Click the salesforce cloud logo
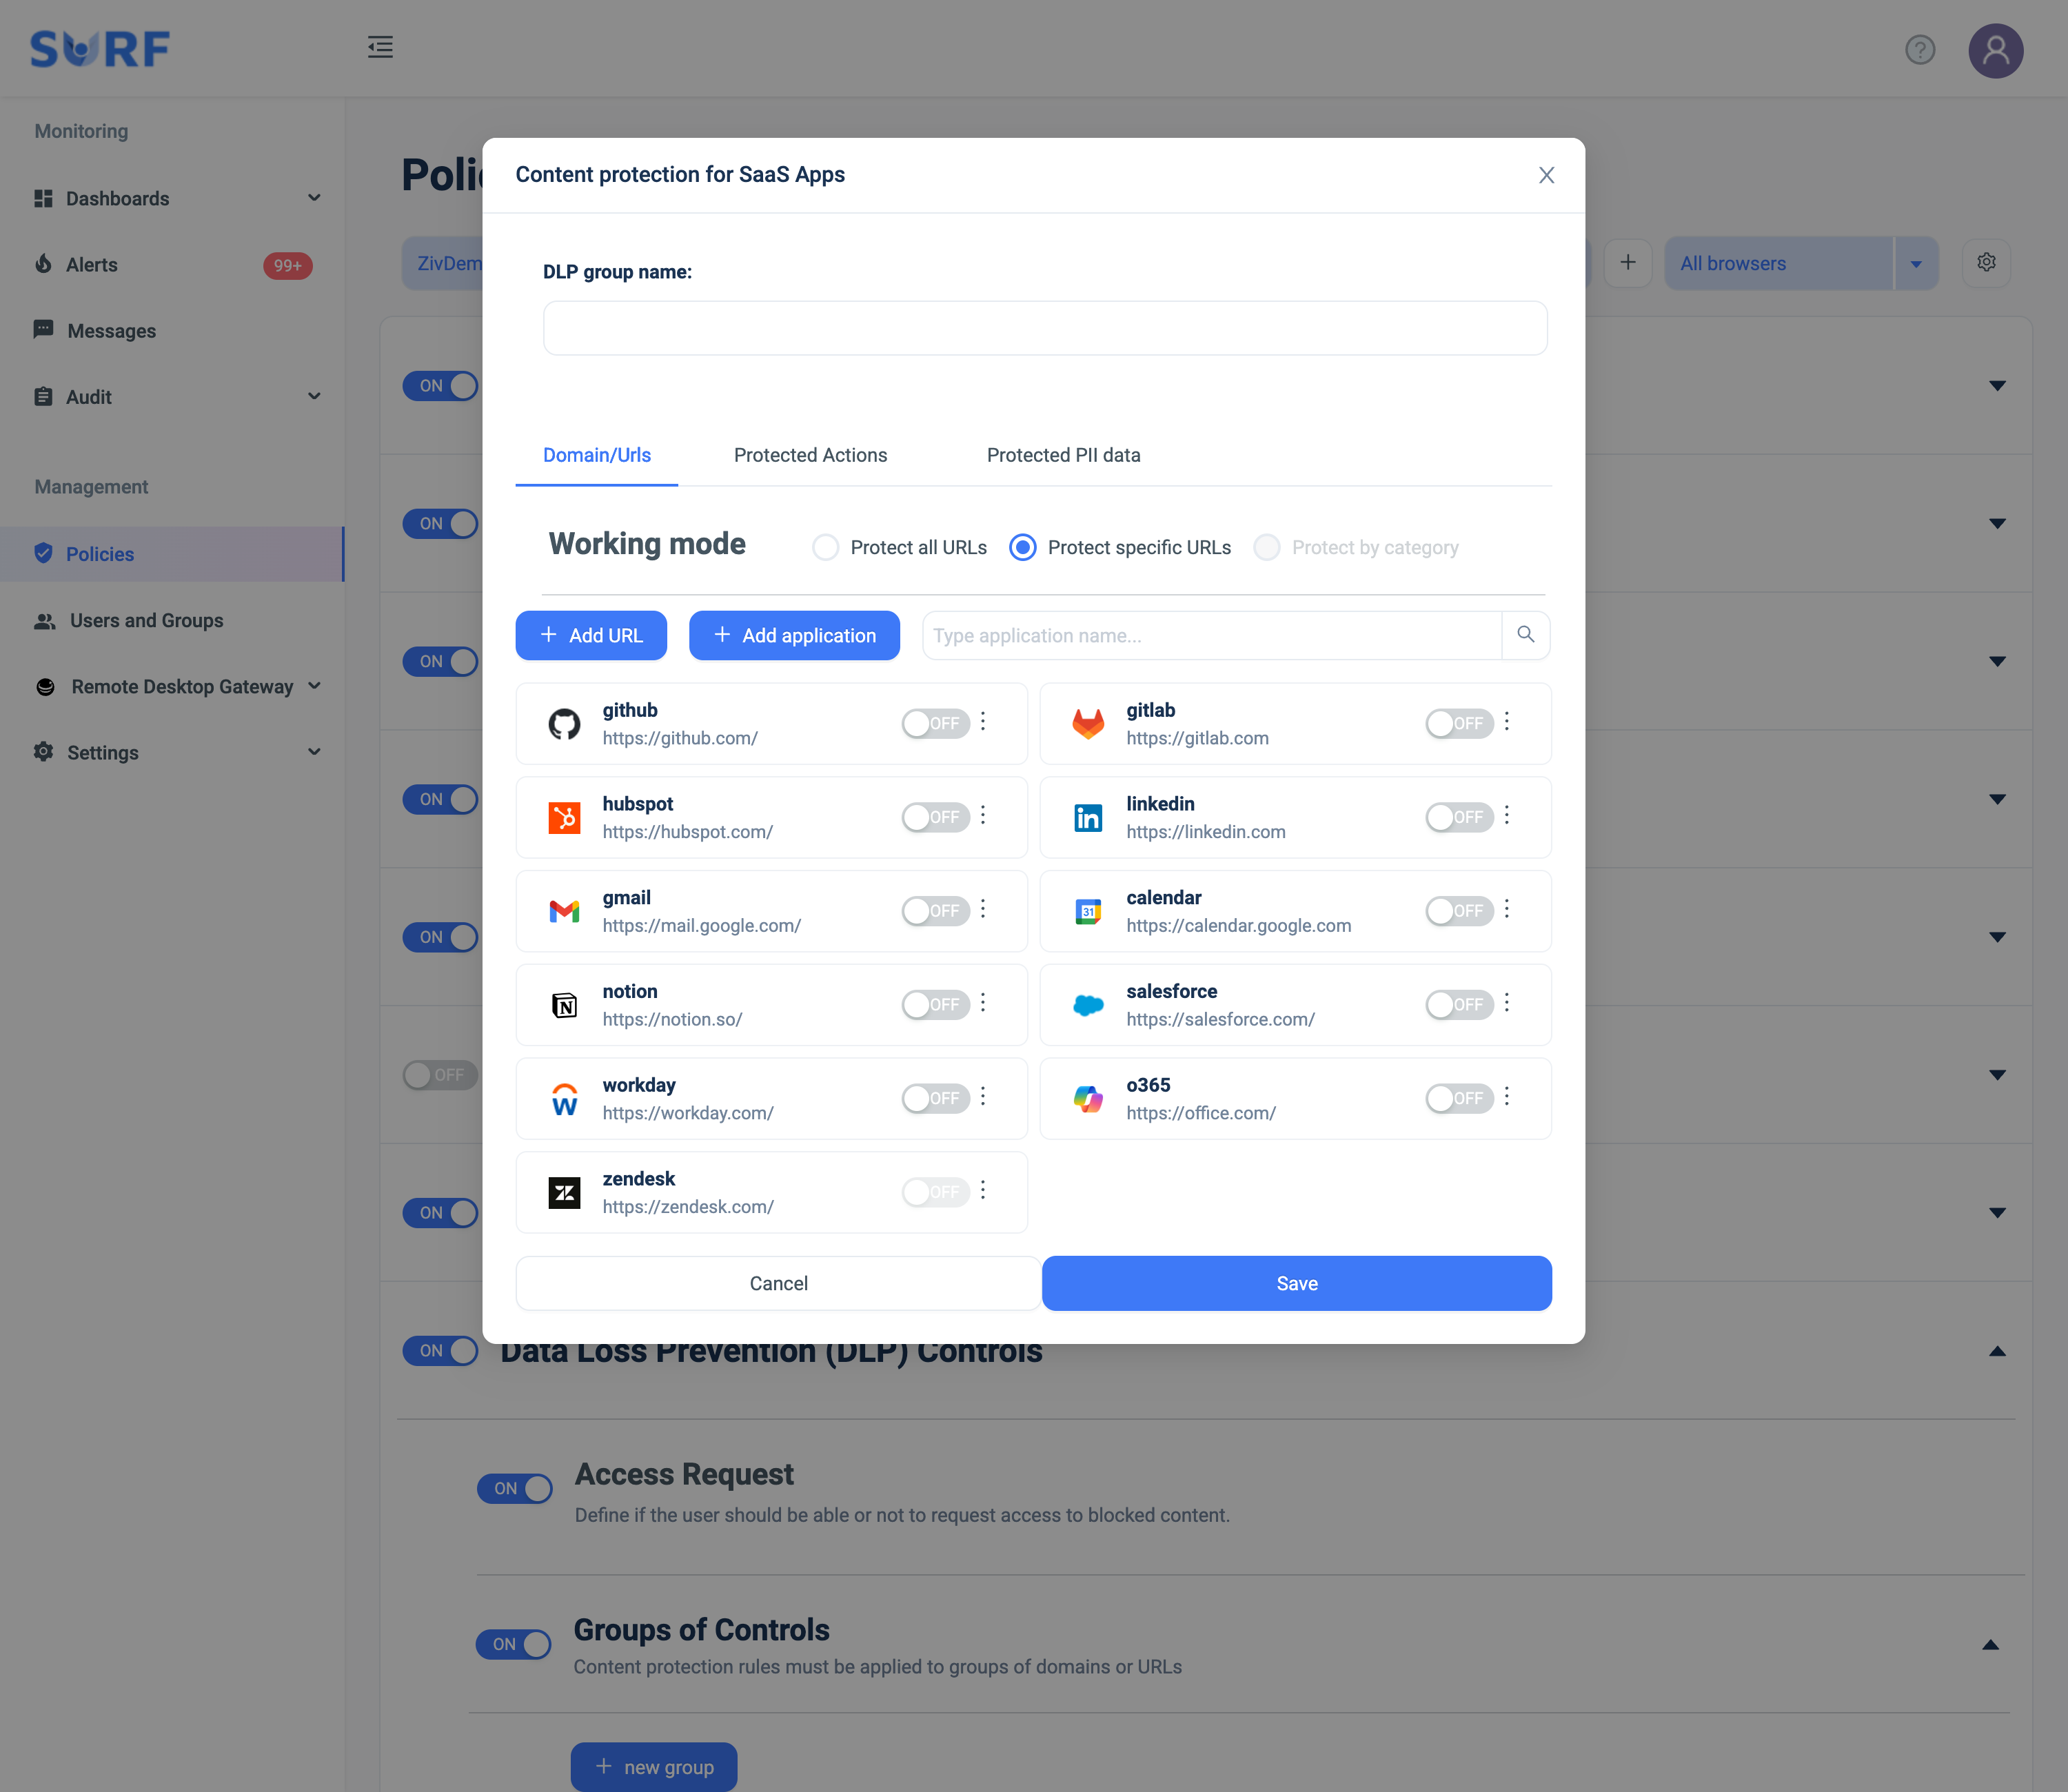The width and height of the screenshot is (2068, 1792). tap(1088, 1005)
